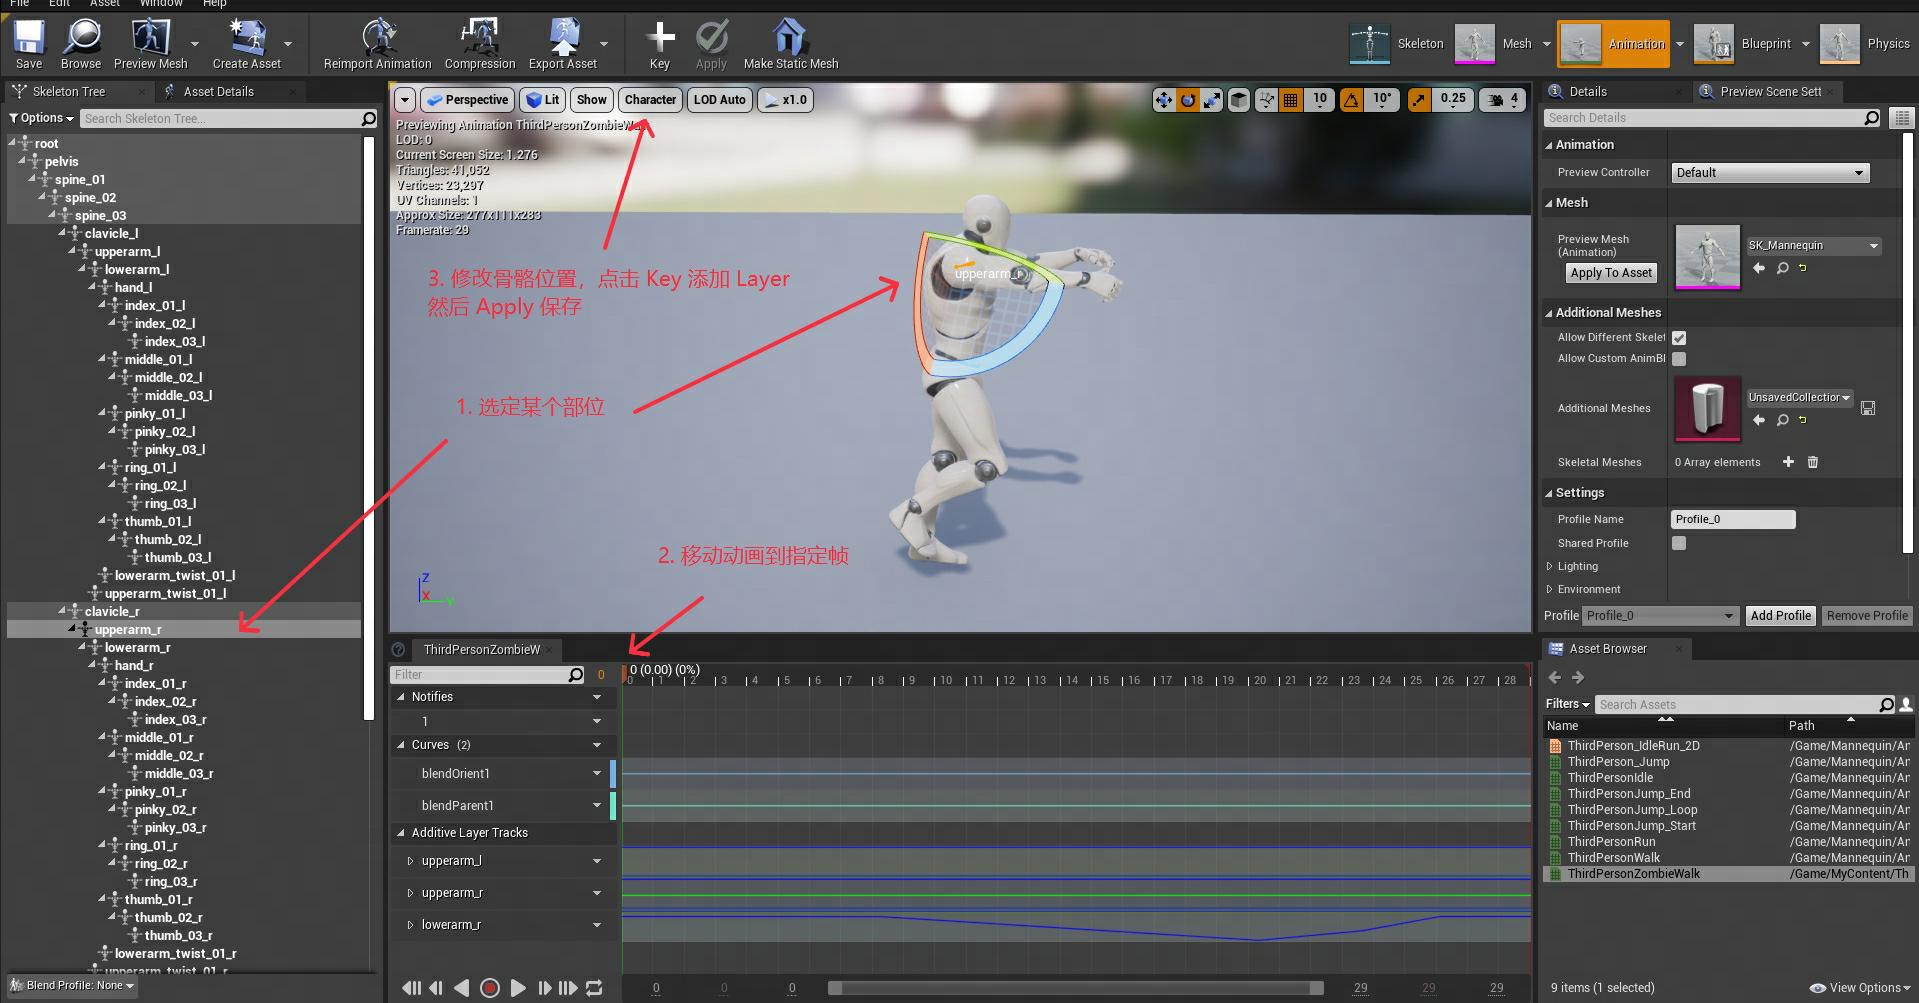Toggle animation looping
Image resolution: width=1919 pixels, height=1003 pixels.
pyautogui.click(x=594, y=988)
